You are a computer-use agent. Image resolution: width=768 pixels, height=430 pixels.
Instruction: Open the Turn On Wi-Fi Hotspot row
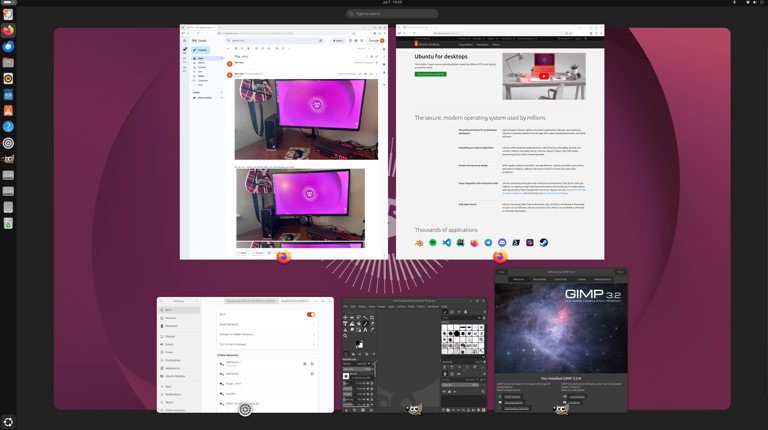coord(266,344)
